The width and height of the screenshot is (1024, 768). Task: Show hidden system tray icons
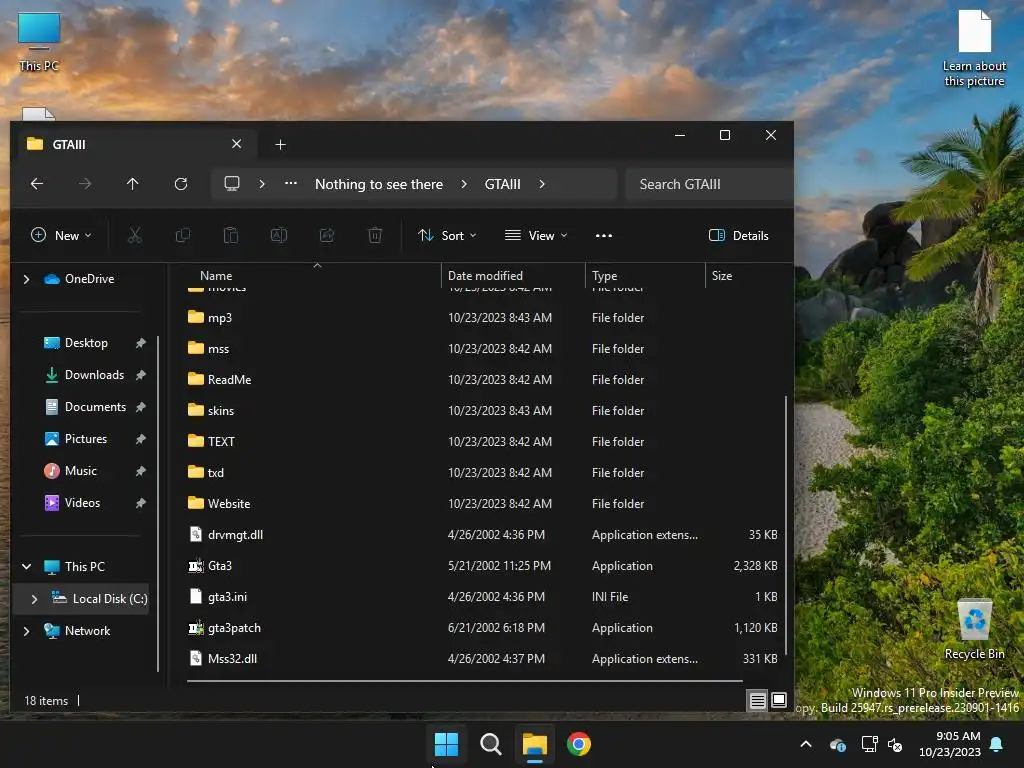coord(806,744)
